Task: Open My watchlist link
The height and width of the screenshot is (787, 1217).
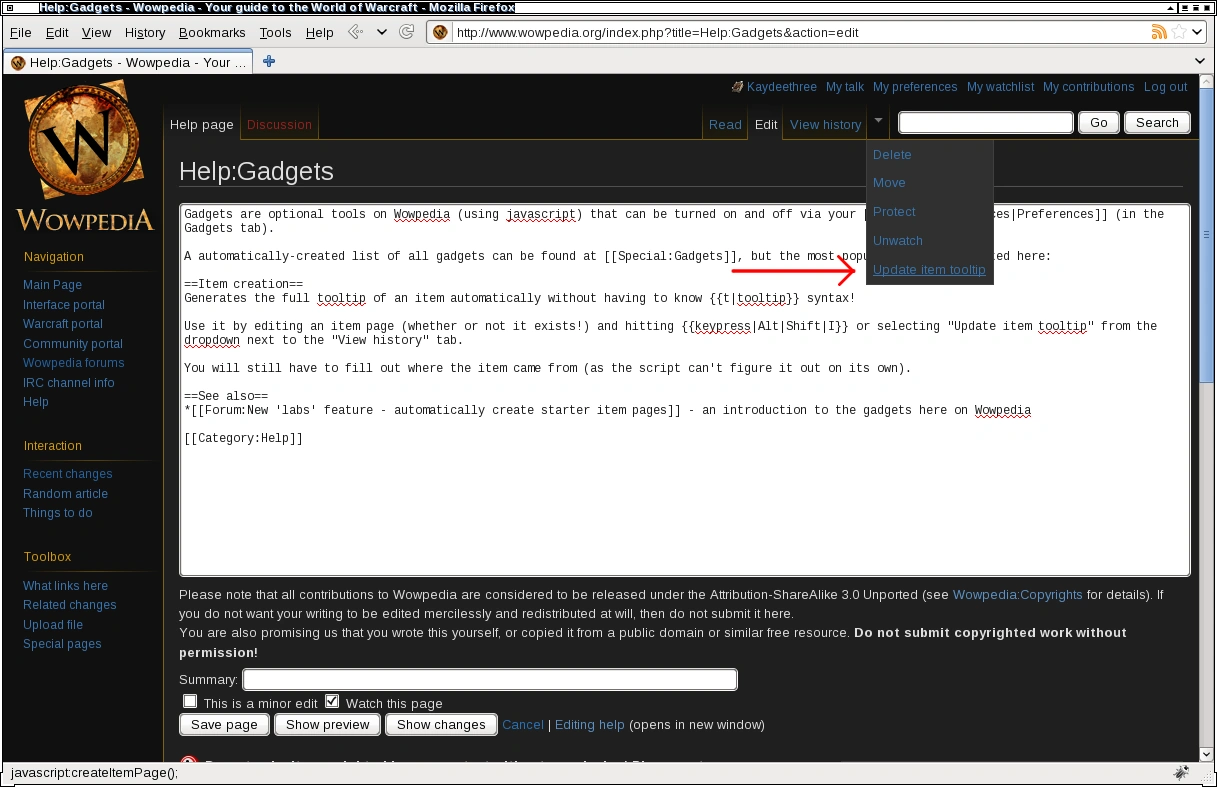Action: pyautogui.click(x=1000, y=87)
